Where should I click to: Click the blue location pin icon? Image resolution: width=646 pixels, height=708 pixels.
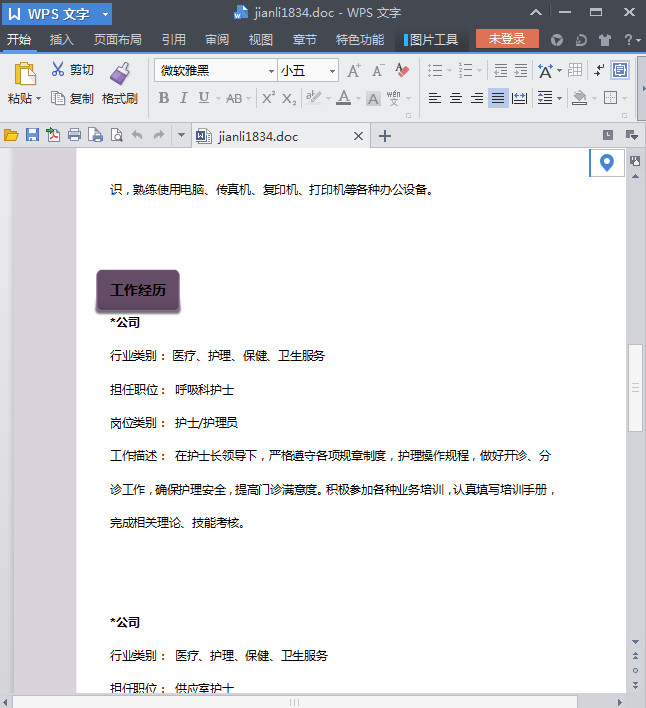click(607, 163)
